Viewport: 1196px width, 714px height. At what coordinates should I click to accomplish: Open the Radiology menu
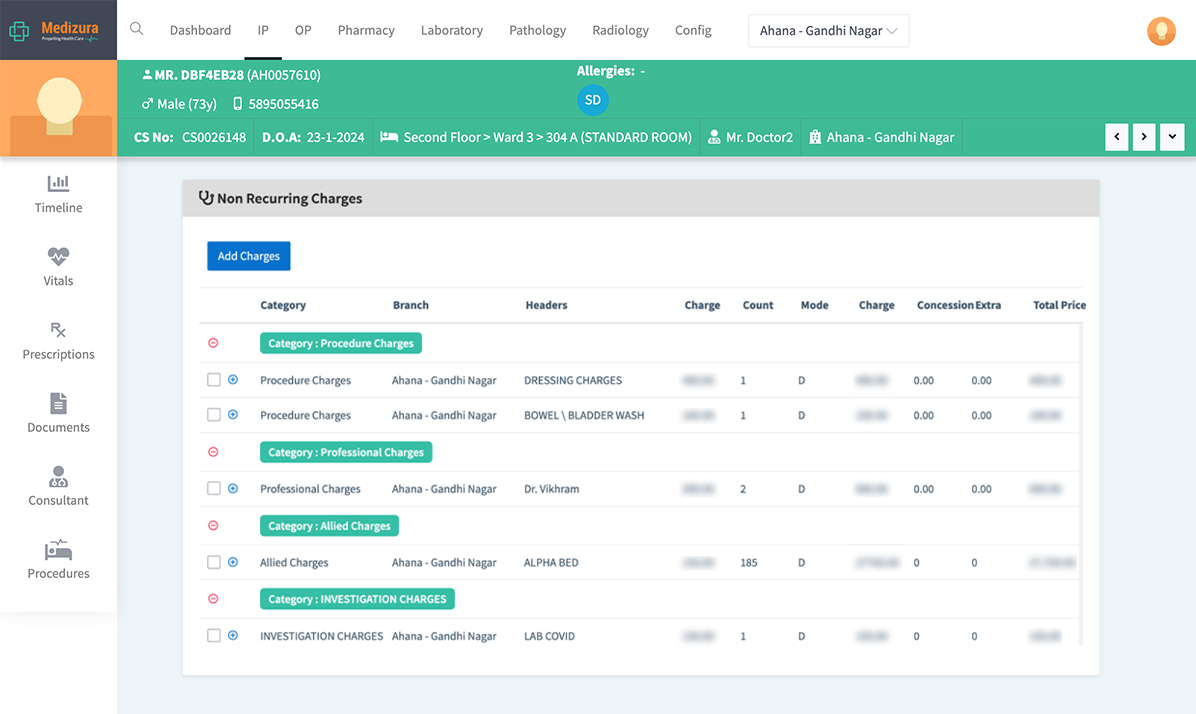coord(620,31)
